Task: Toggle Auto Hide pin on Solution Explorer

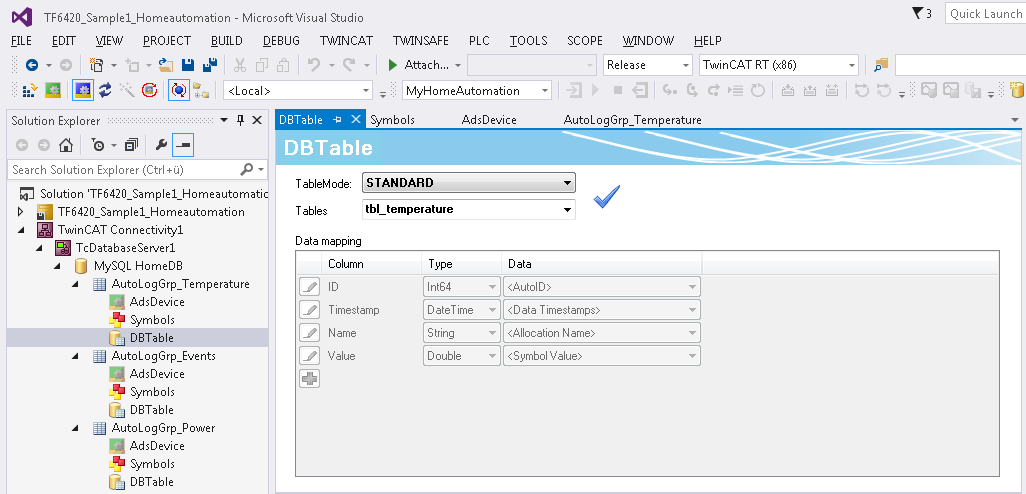Action: (x=240, y=120)
